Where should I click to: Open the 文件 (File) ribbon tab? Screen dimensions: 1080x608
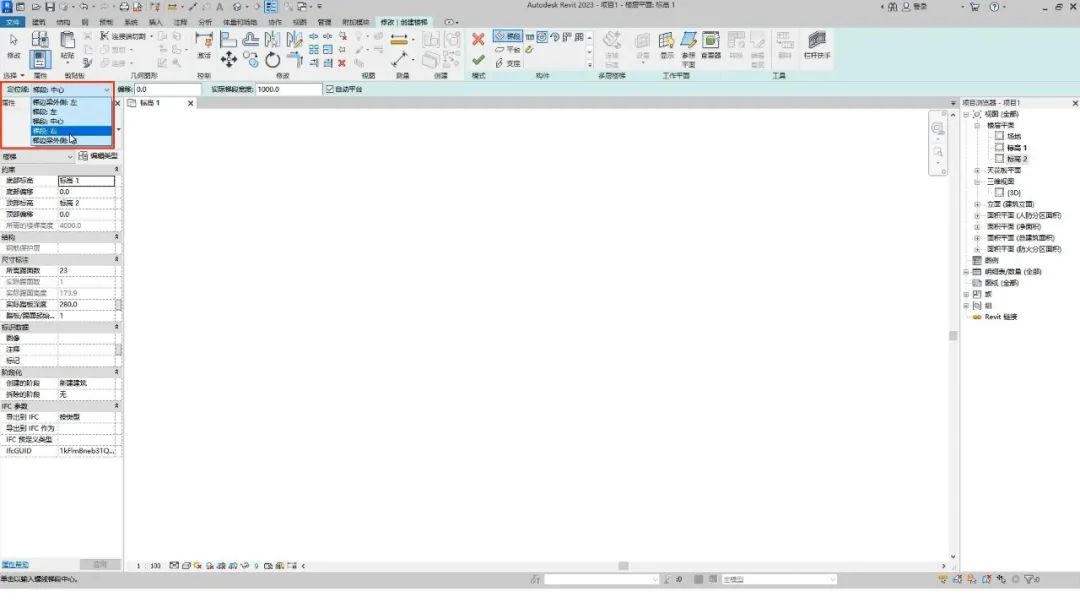point(12,22)
